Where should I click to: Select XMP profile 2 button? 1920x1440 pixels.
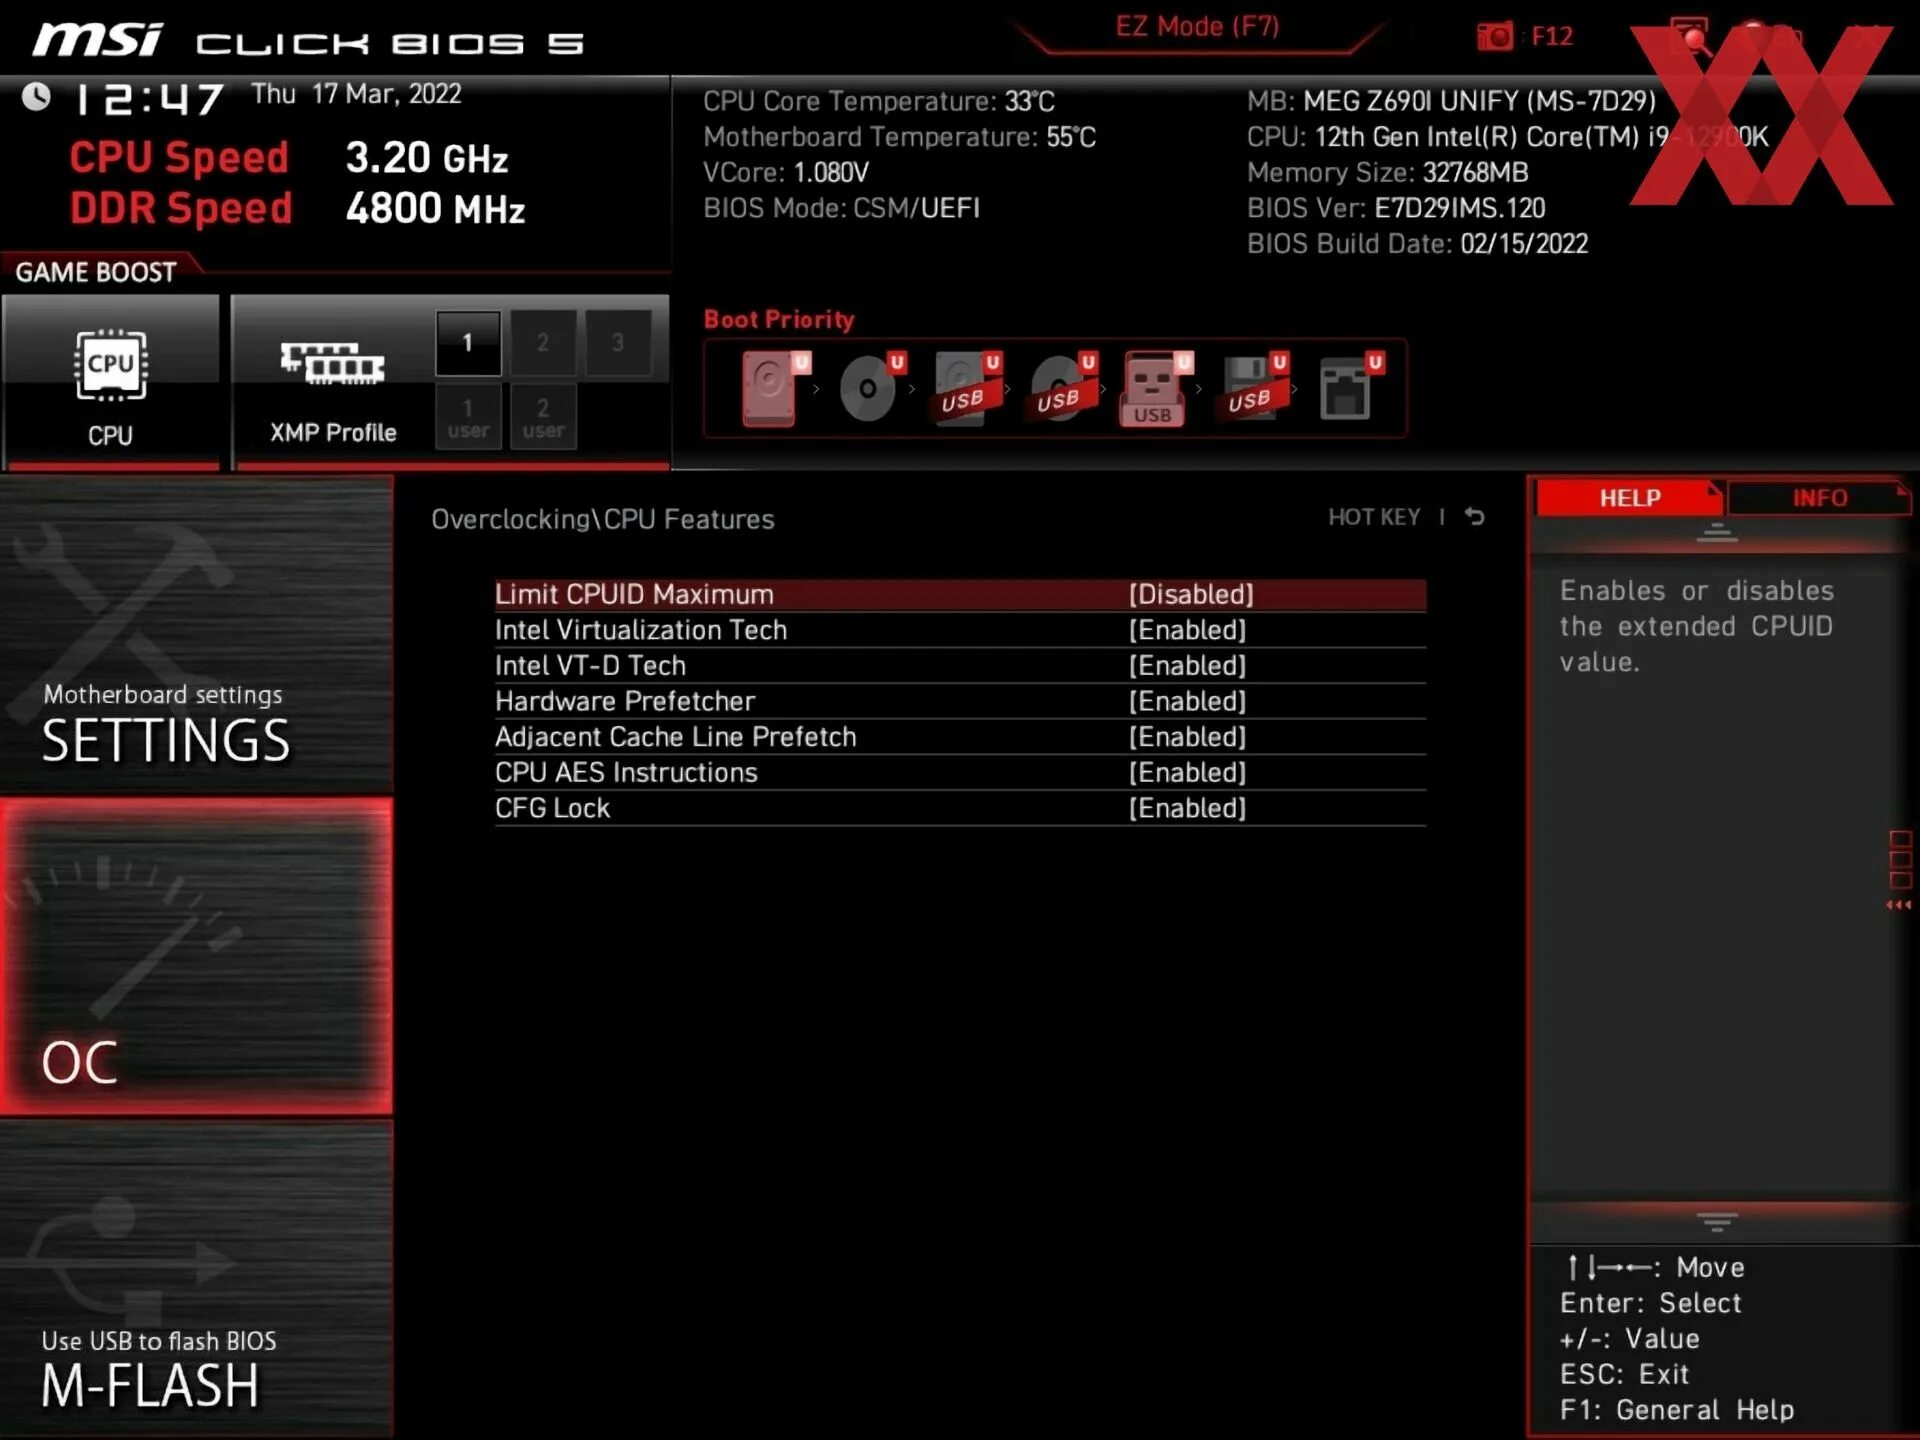[543, 343]
